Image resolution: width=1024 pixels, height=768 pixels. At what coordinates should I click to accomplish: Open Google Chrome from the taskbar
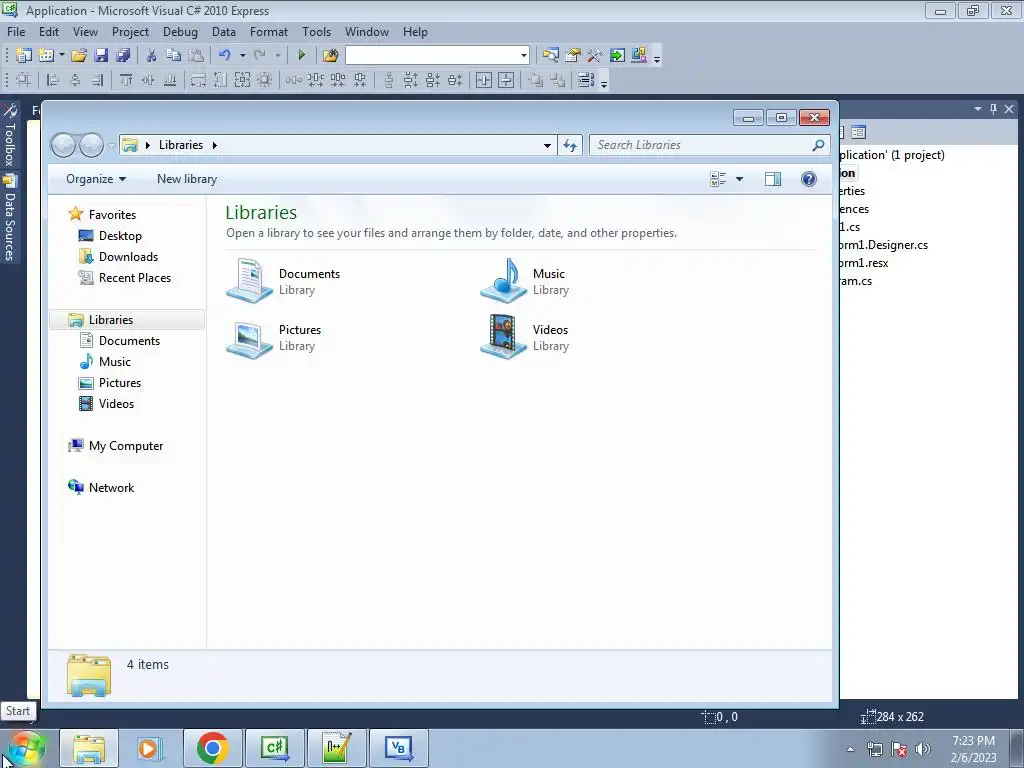[x=213, y=748]
